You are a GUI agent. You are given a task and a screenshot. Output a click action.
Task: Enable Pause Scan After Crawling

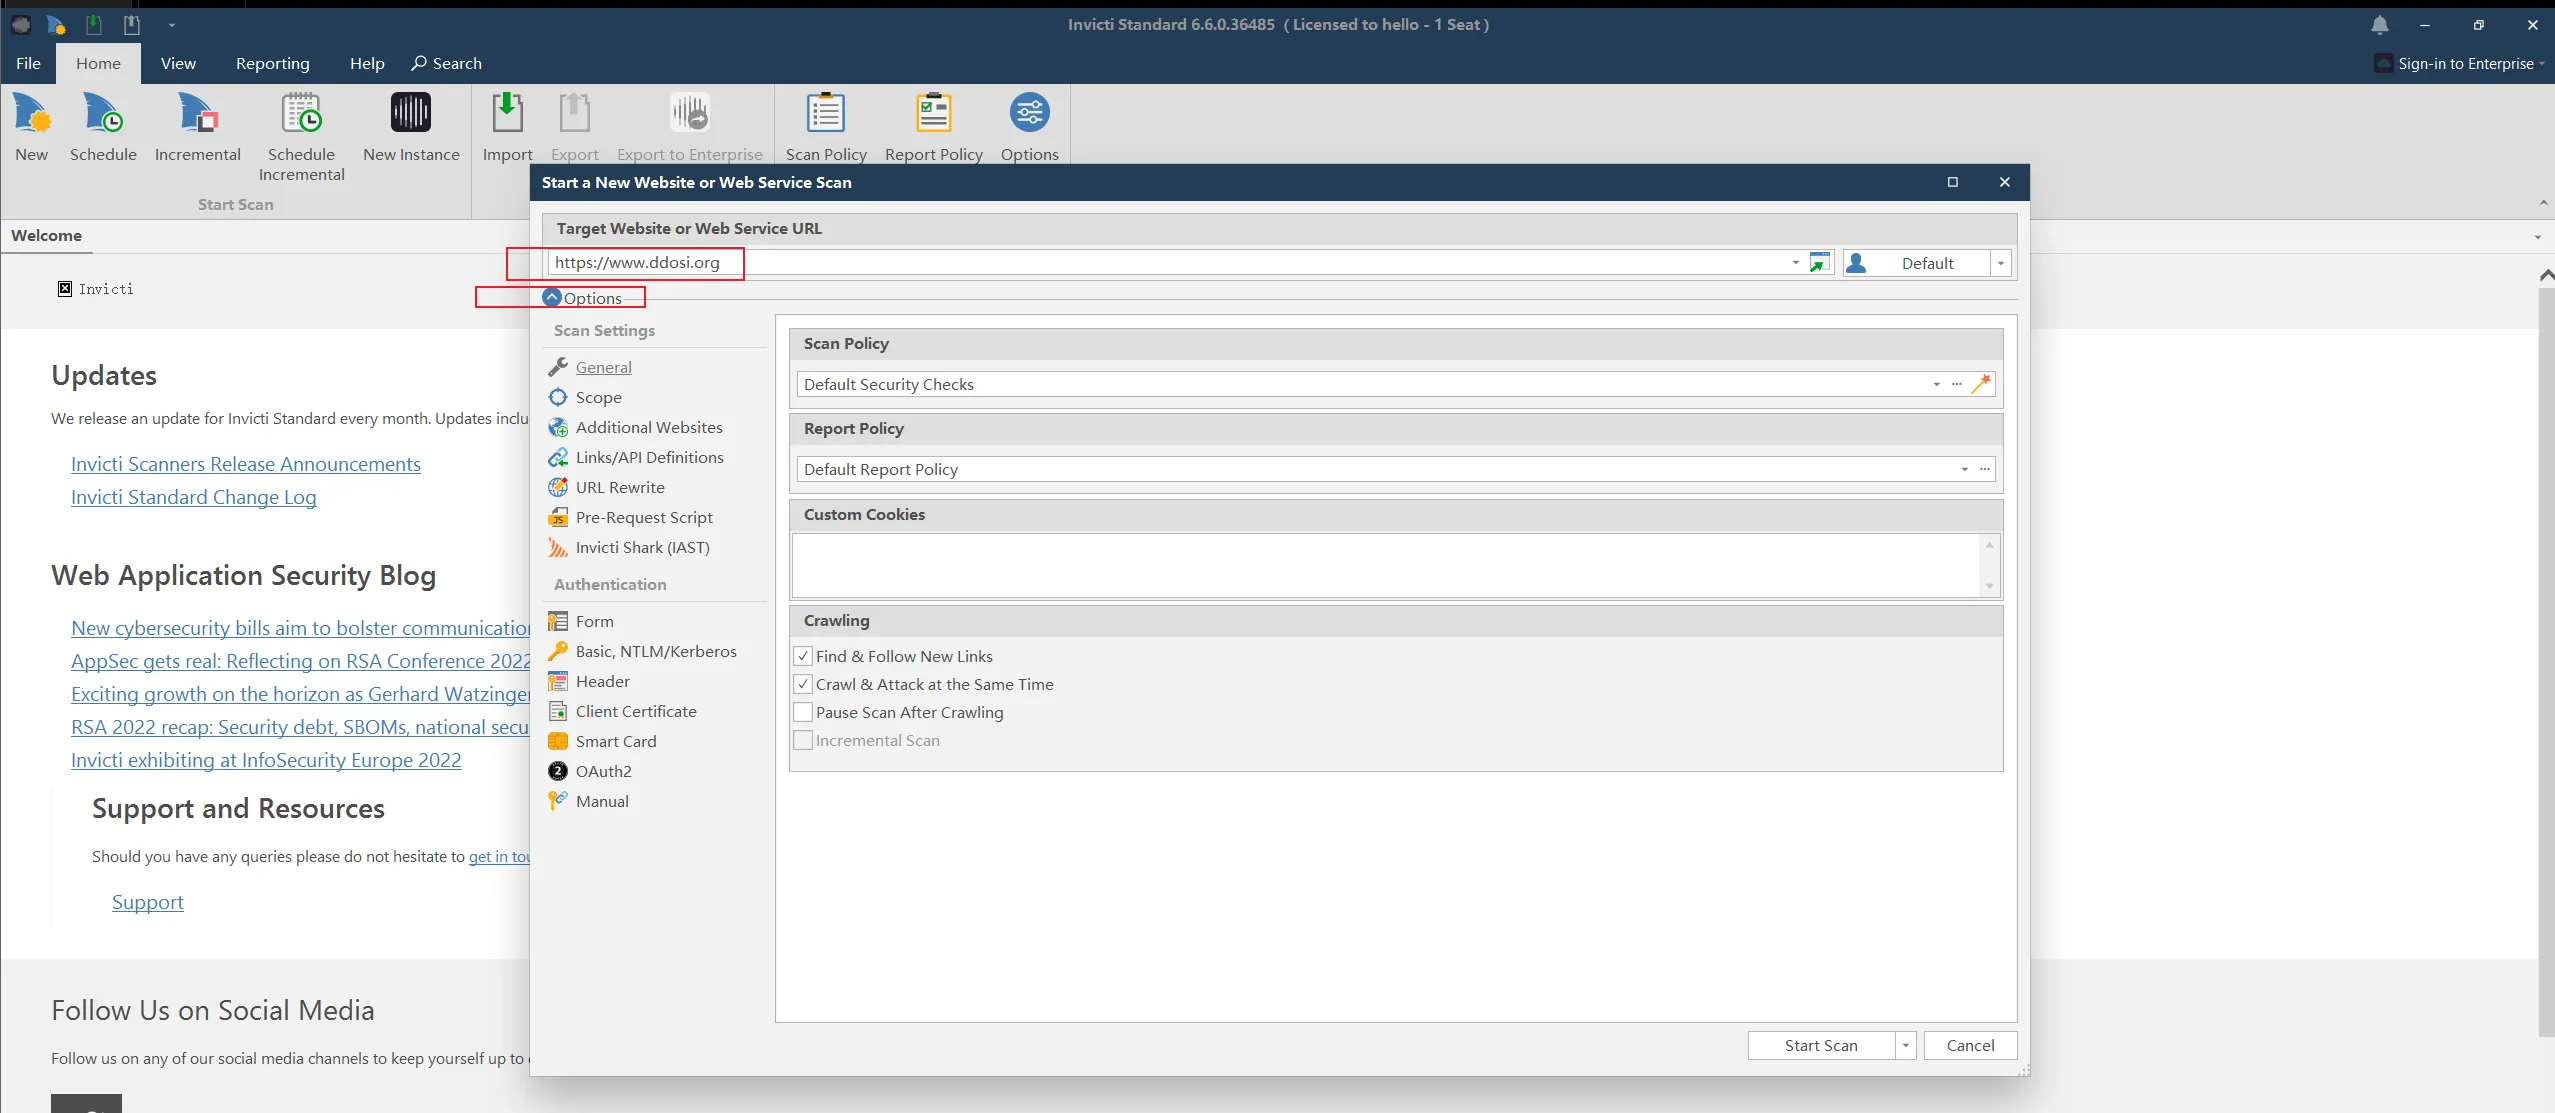pos(803,712)
